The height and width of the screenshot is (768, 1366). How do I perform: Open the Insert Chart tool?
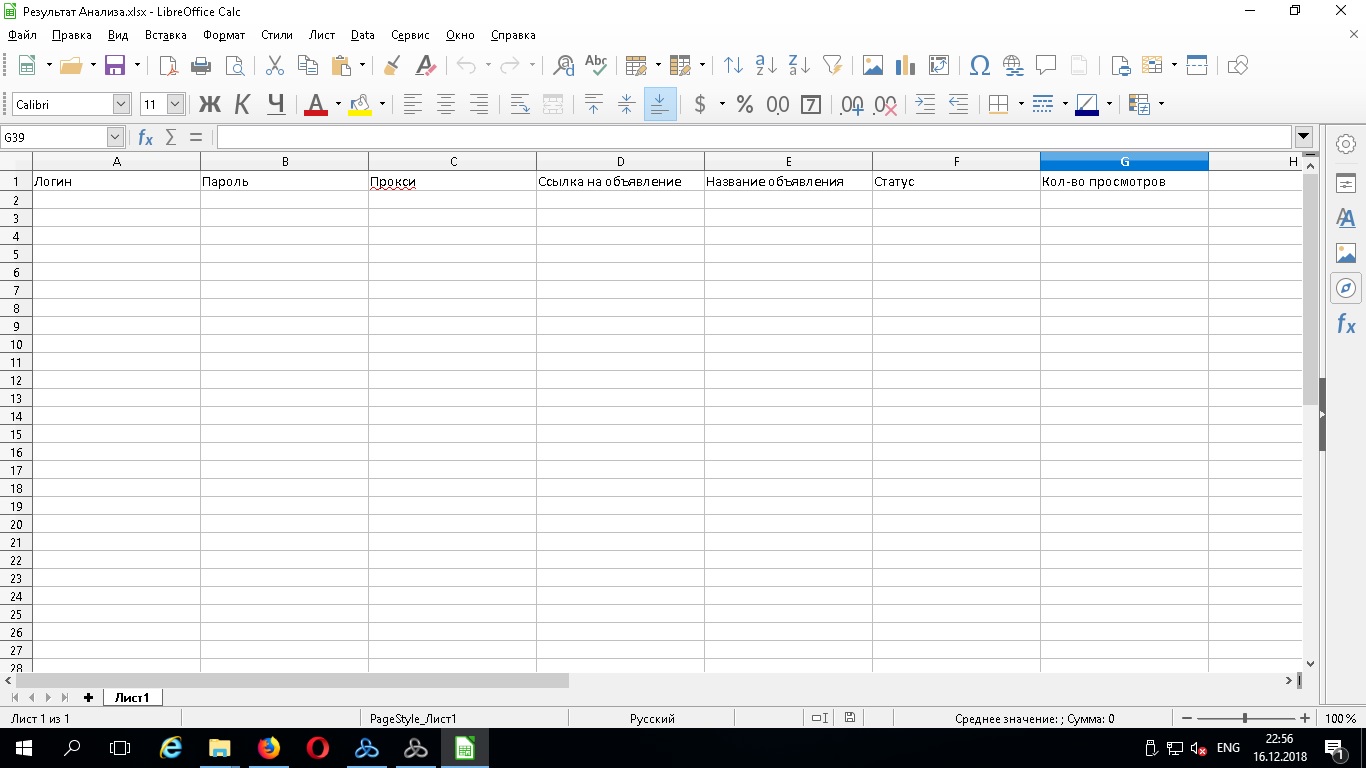[906, 66]
